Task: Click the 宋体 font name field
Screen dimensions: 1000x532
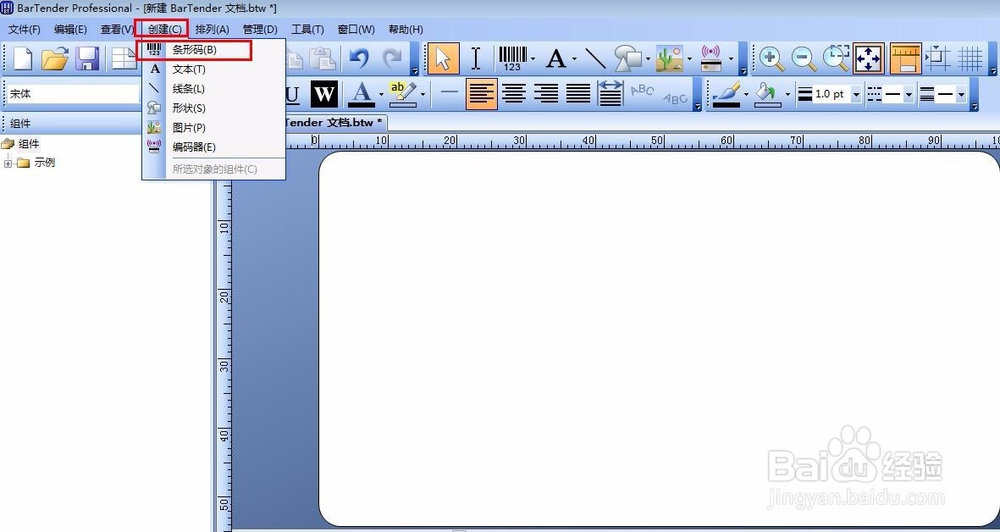Action: point(72,94)
